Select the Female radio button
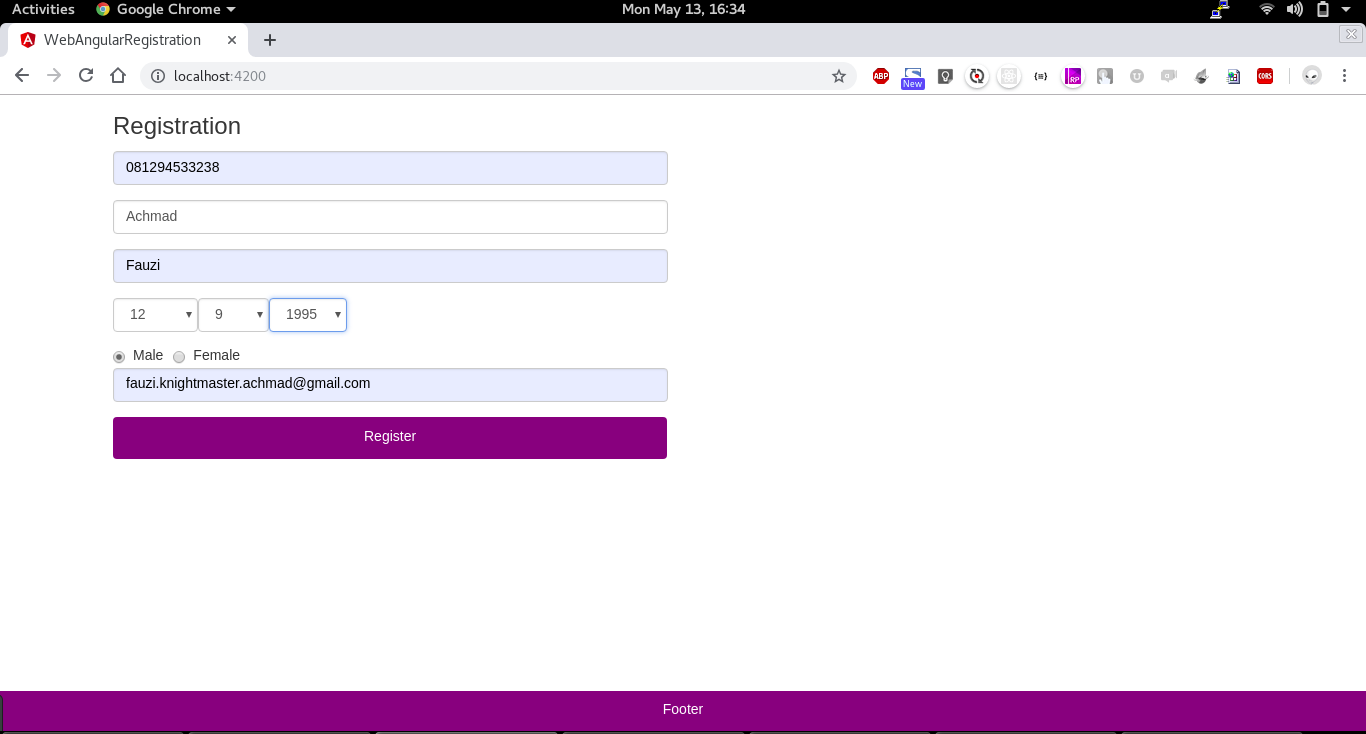 [x=179, y=357]
